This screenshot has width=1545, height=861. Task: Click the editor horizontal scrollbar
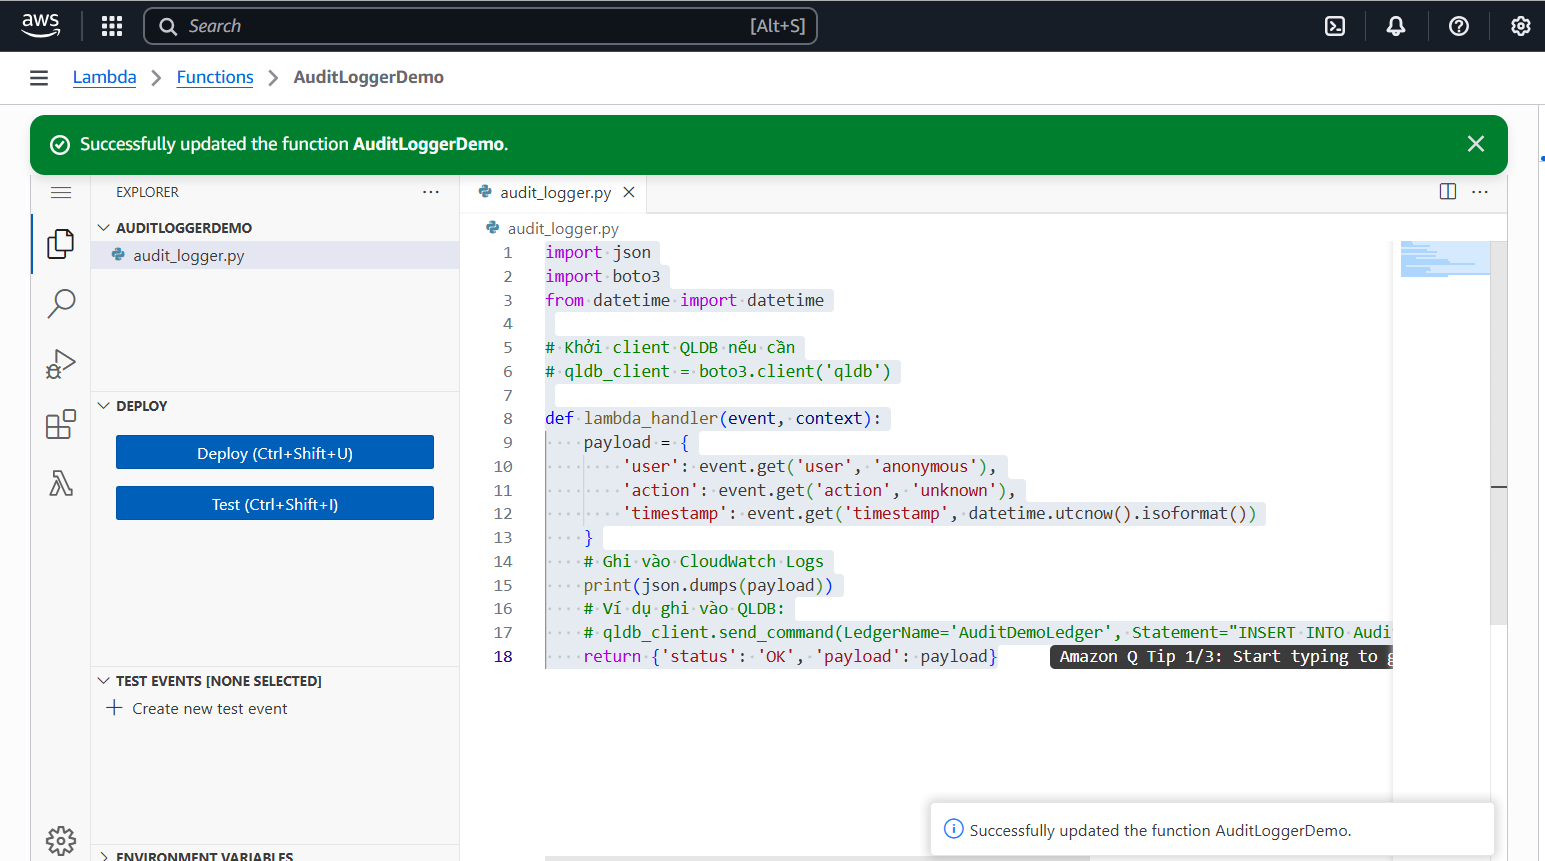click(817, 857)
